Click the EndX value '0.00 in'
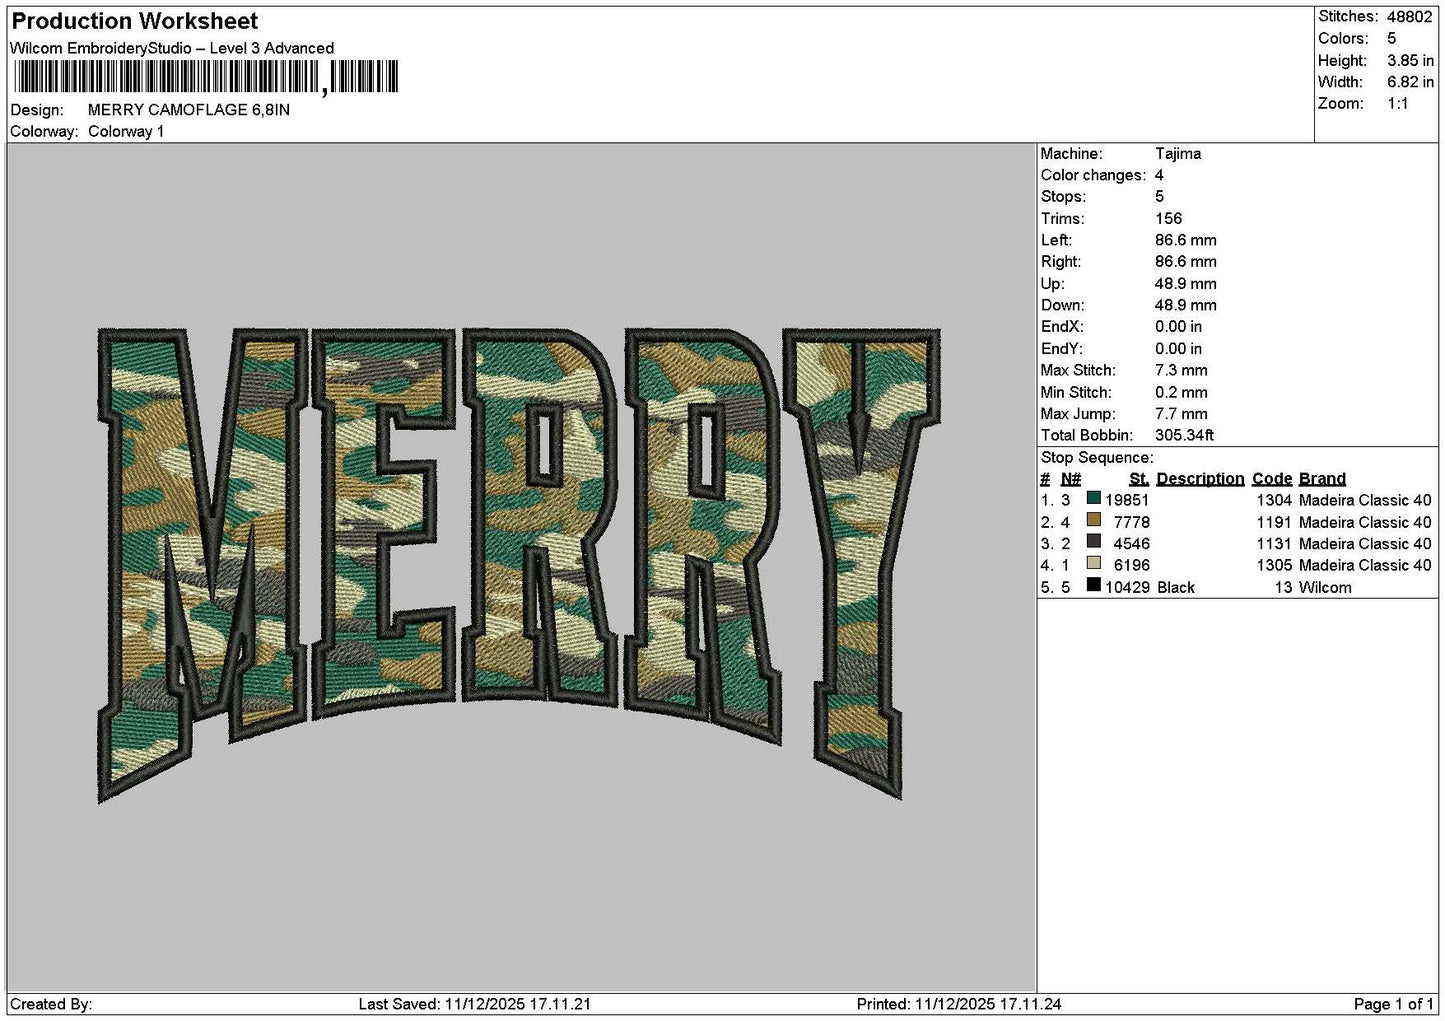Viewport: 1445px width, 1021px height. point(1178,327)
